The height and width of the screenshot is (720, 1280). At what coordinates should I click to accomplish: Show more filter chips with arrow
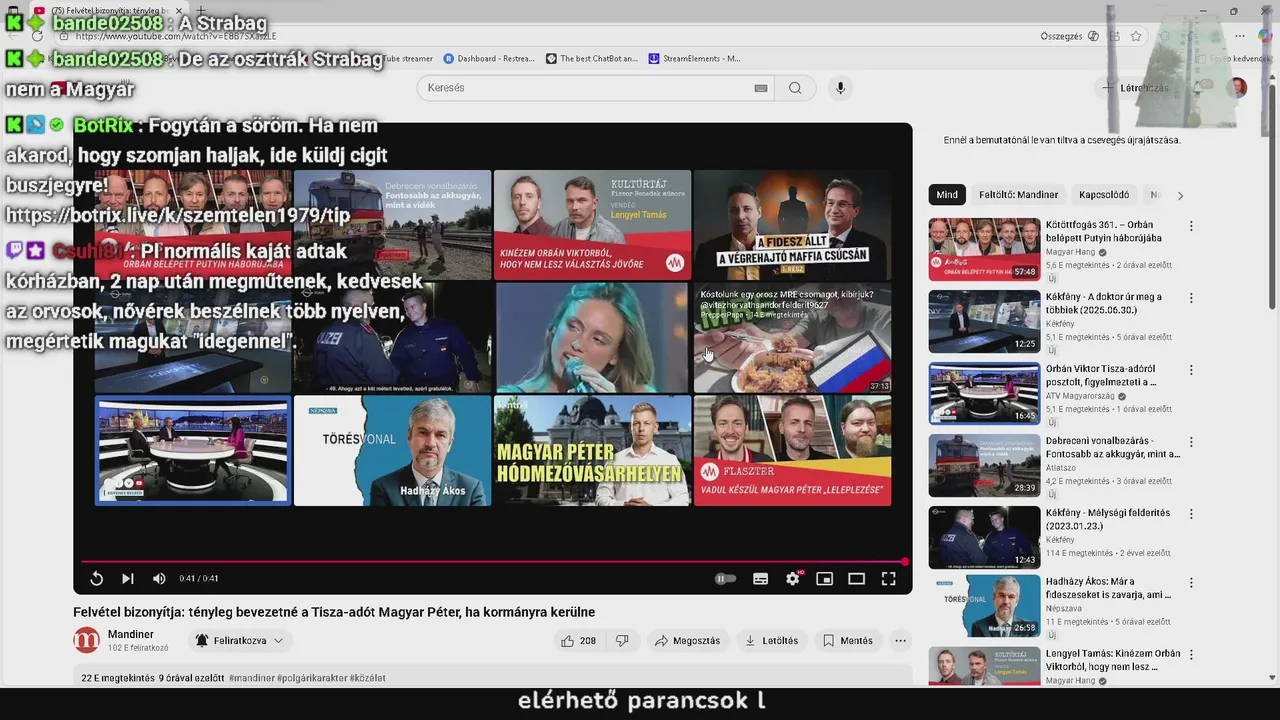coord(1180,196)
